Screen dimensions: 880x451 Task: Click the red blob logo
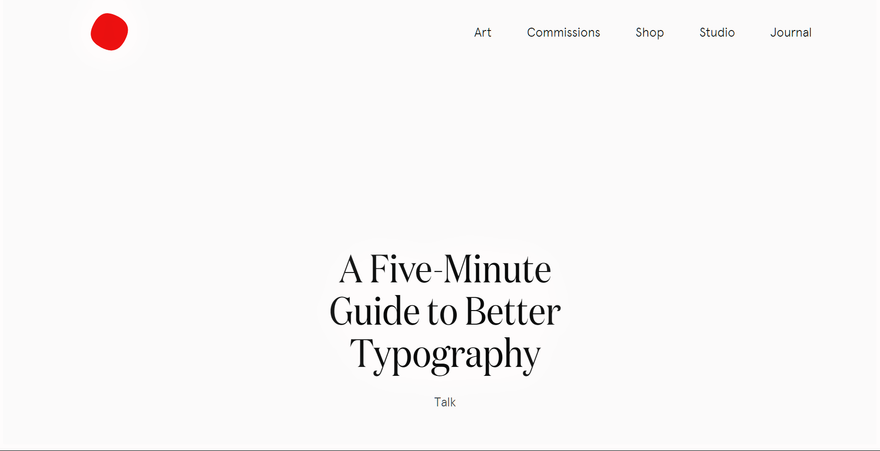[109, 32]
